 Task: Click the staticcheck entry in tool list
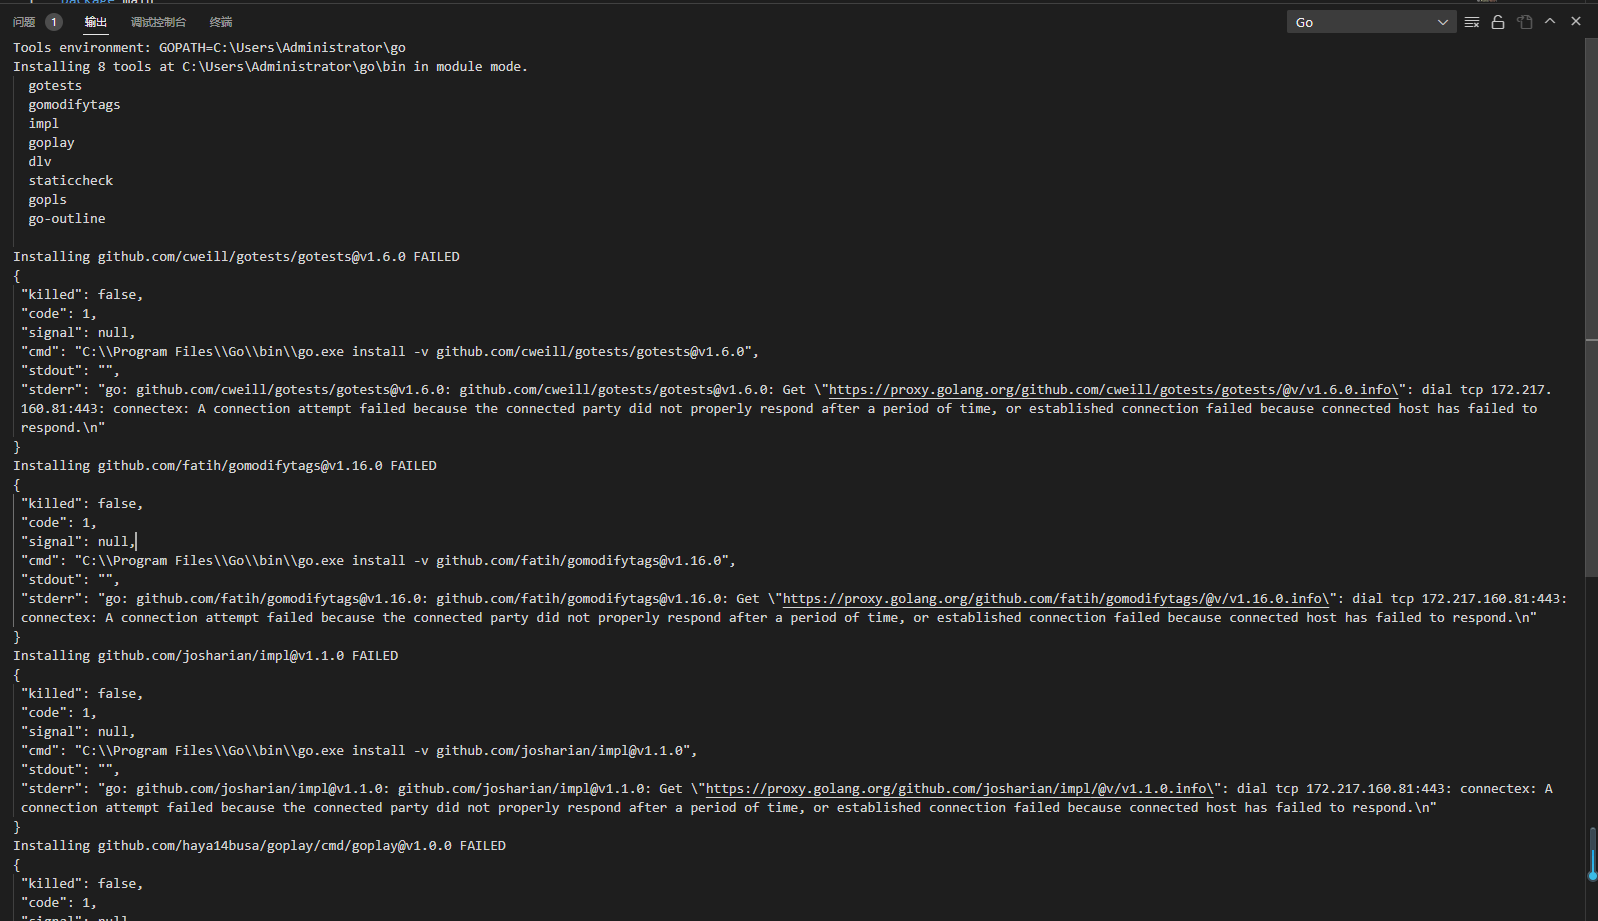click(71, 181)
